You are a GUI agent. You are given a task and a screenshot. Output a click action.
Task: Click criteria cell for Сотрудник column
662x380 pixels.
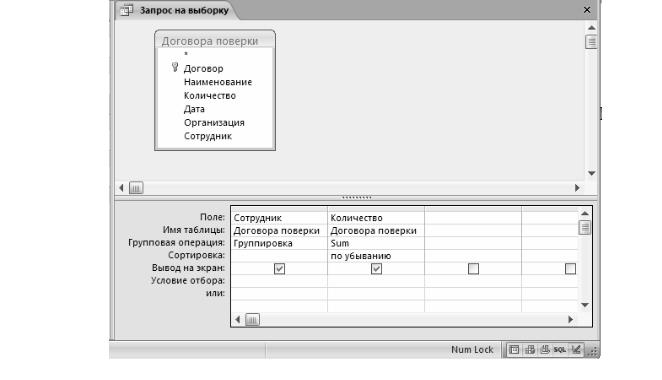(279, 281)
